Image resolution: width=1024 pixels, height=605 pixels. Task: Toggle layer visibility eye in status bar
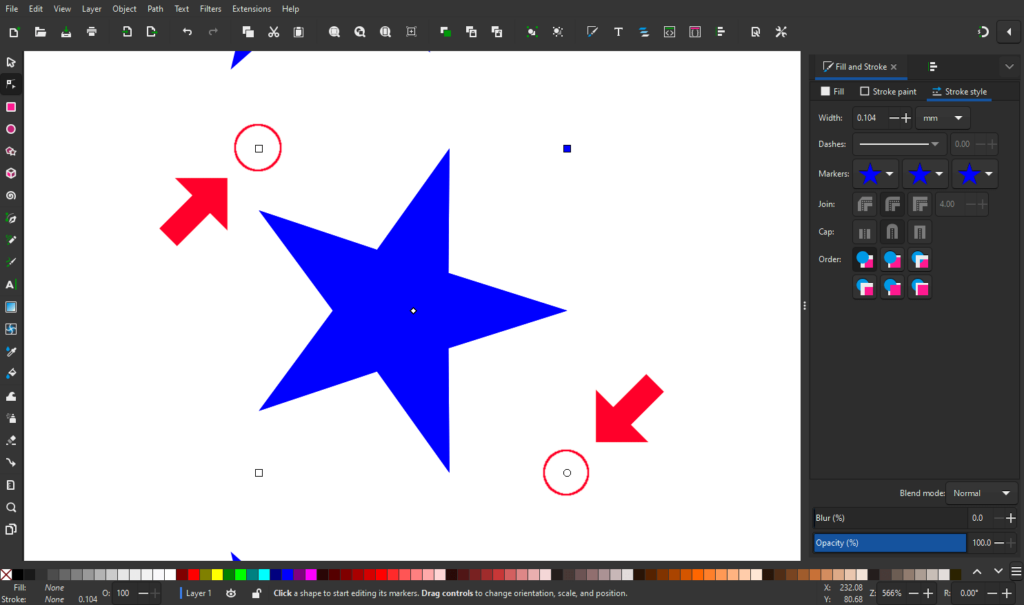(230, 593)
